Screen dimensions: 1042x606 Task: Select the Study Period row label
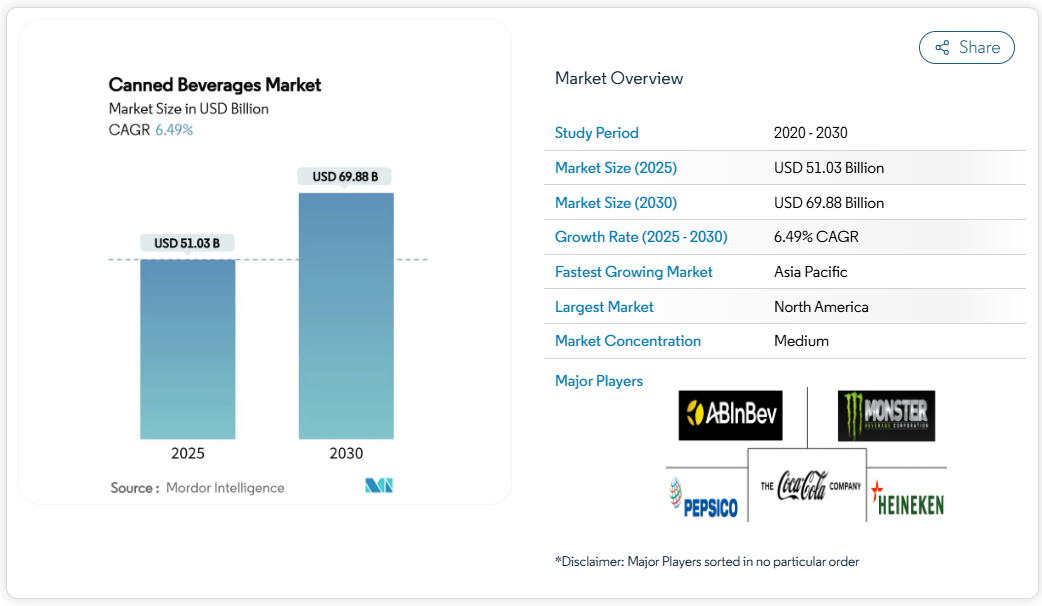coord(596,133)
